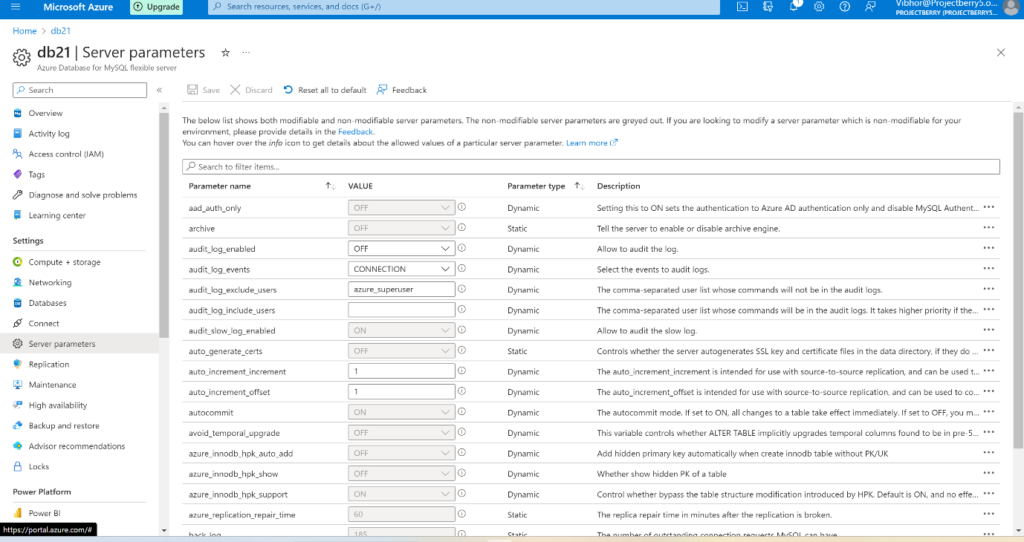Viewport: 1024px width, 542px height.
Task: Open archive value dropdown
Action: [x=401, y=228]
